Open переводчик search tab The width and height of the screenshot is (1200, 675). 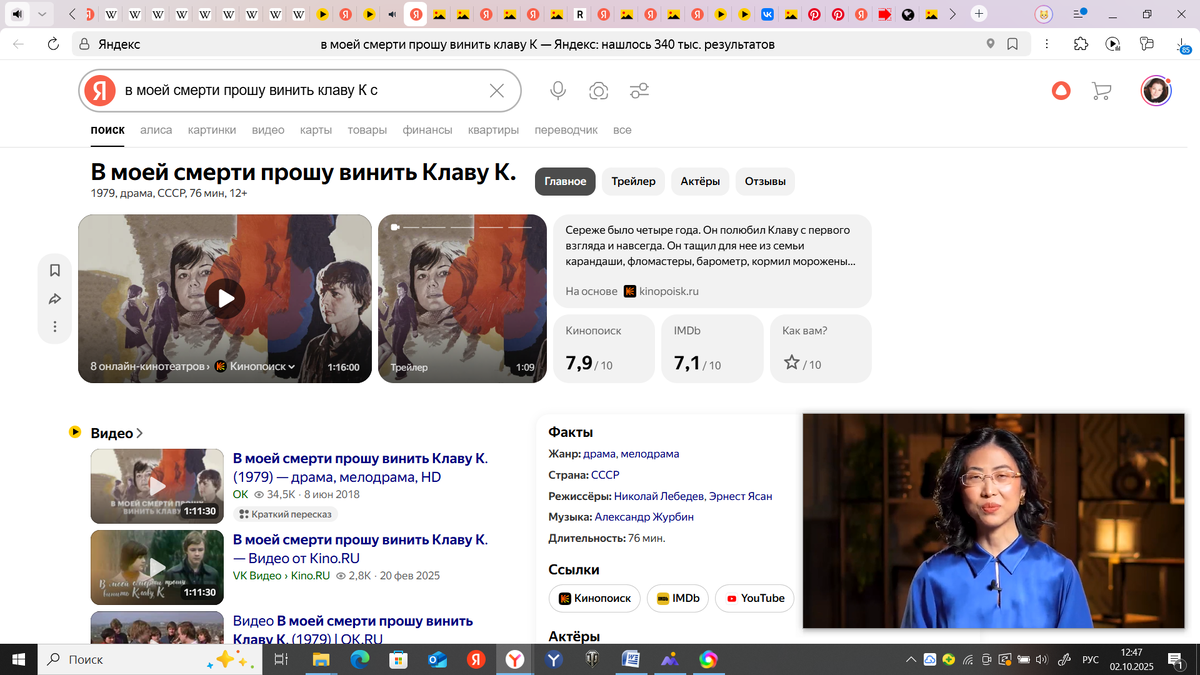click(x=566, y=130)
